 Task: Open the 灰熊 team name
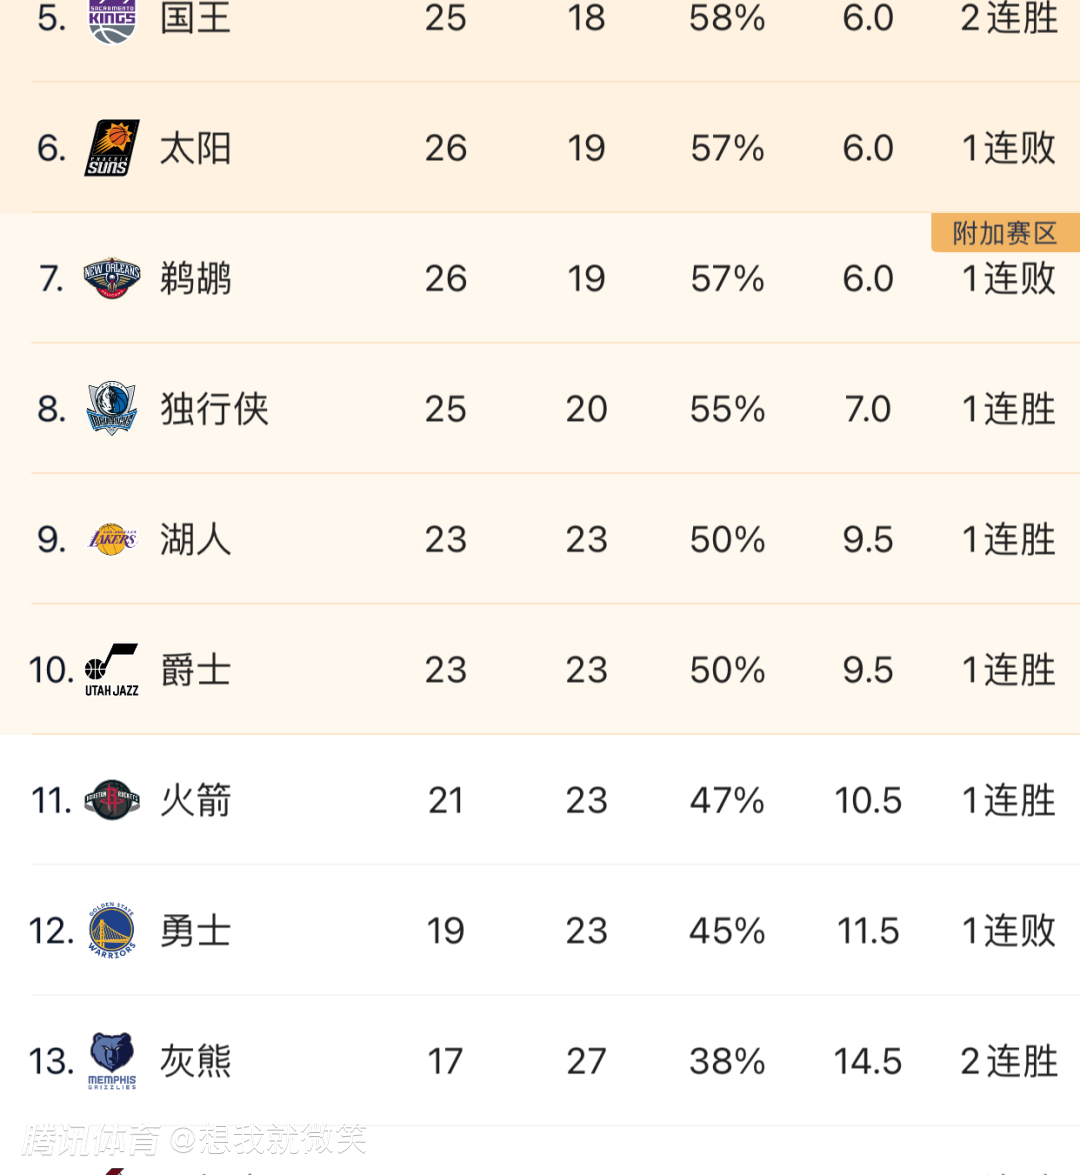tap(196, 1060)
